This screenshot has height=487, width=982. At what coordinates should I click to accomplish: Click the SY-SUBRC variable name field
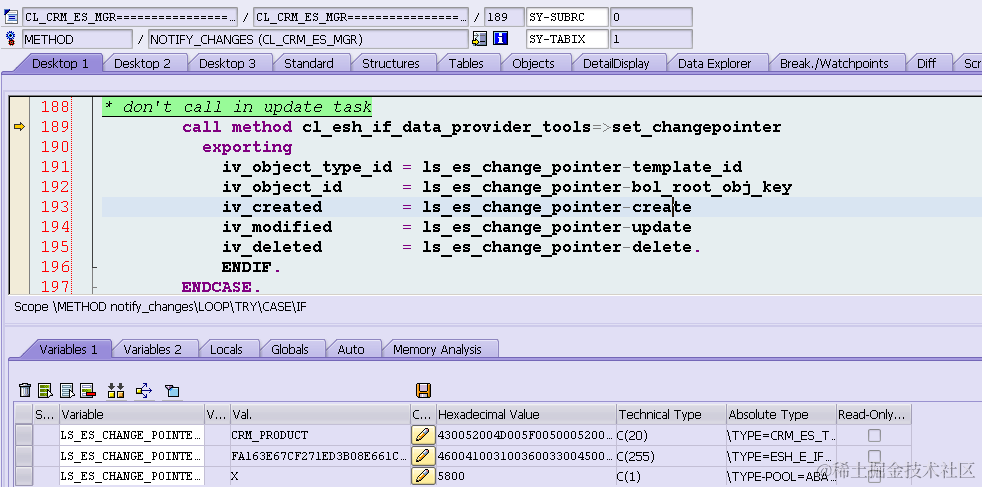(x=567, y=17)
